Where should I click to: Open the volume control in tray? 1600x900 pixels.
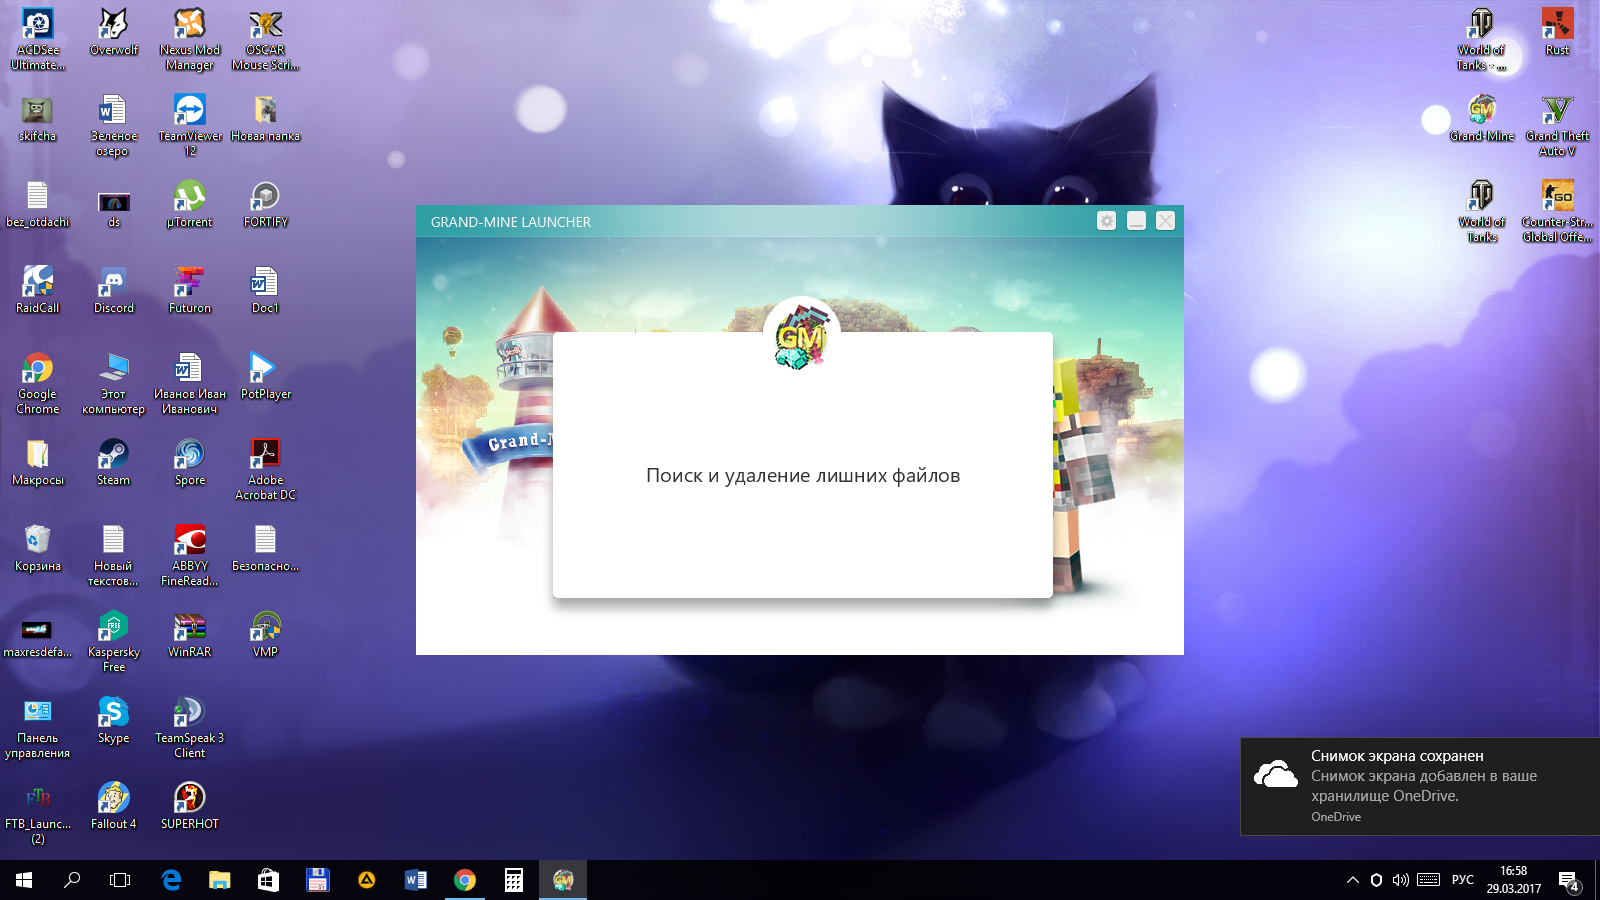[x=1400, y=880]
